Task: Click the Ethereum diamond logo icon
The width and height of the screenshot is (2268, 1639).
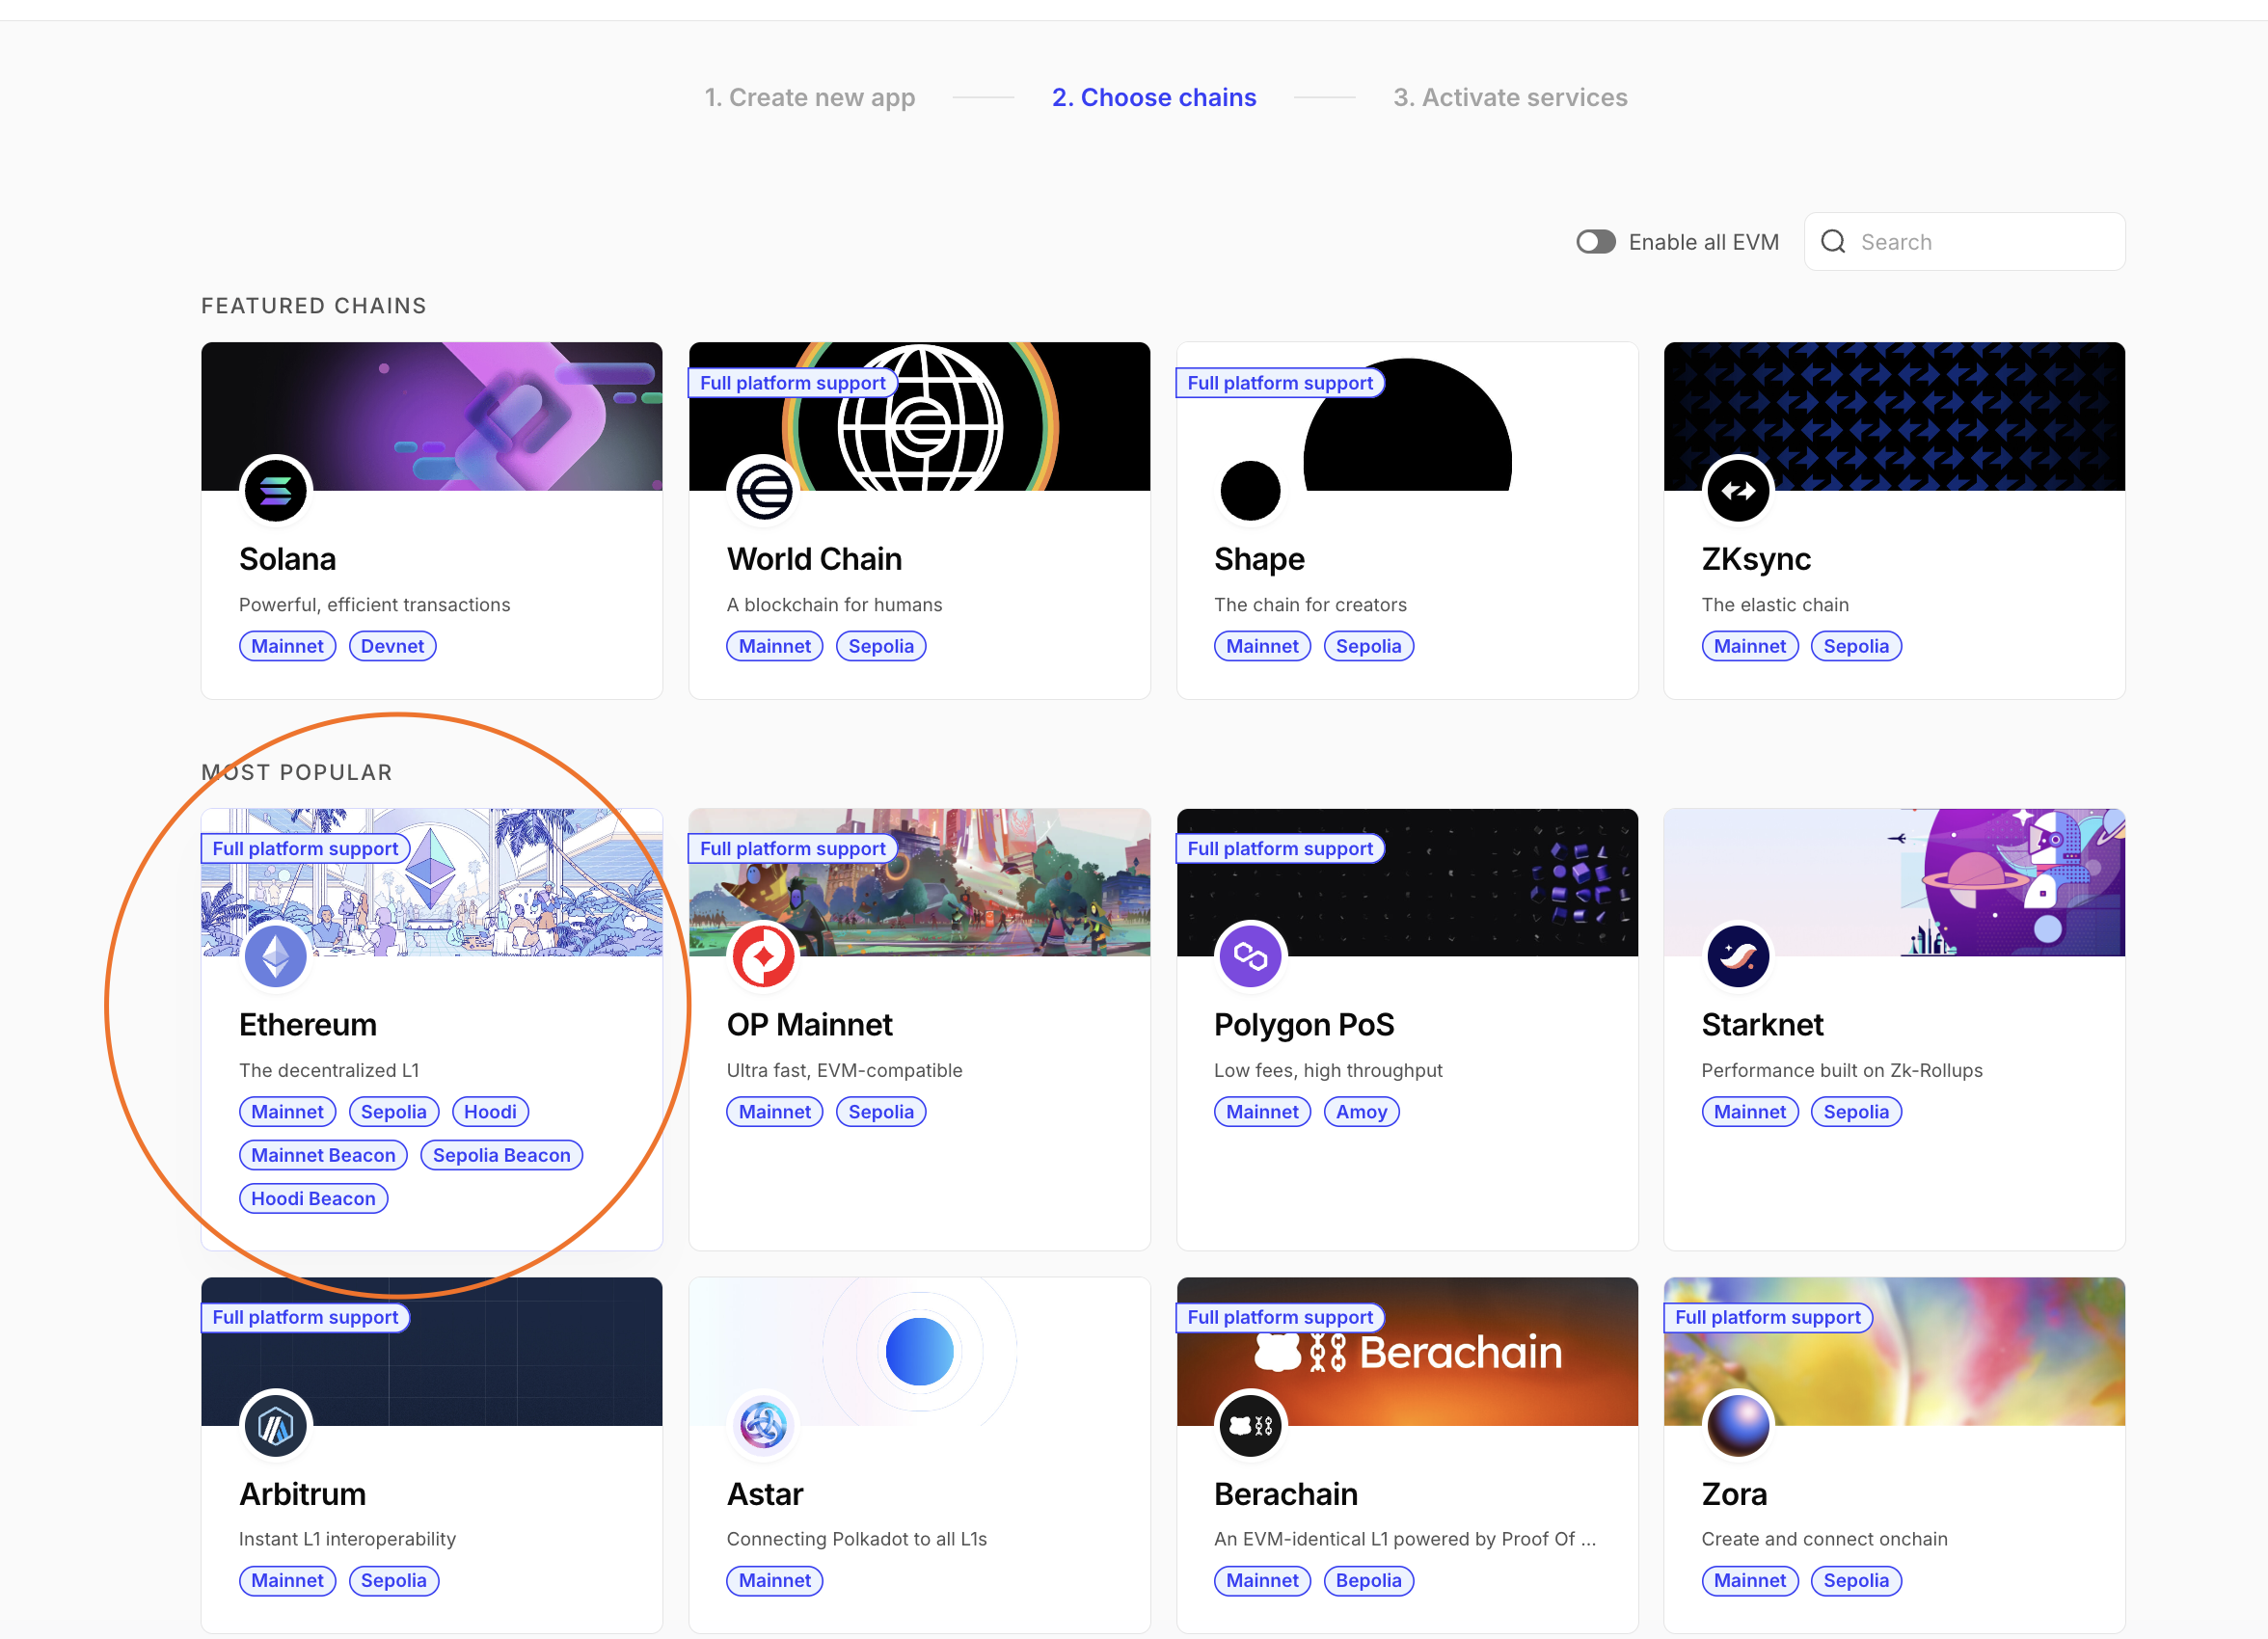Action: click(275, 956)
